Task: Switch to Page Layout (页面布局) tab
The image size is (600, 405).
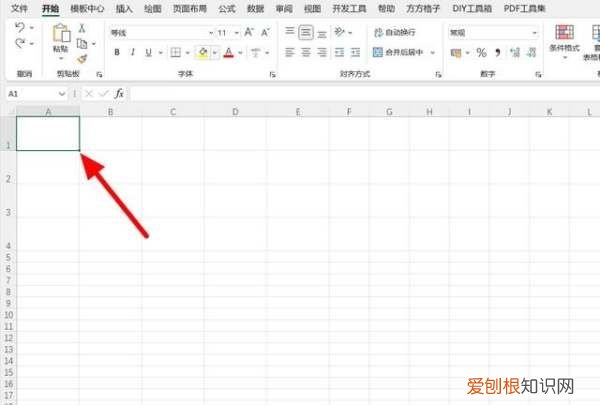Action: 190,8
